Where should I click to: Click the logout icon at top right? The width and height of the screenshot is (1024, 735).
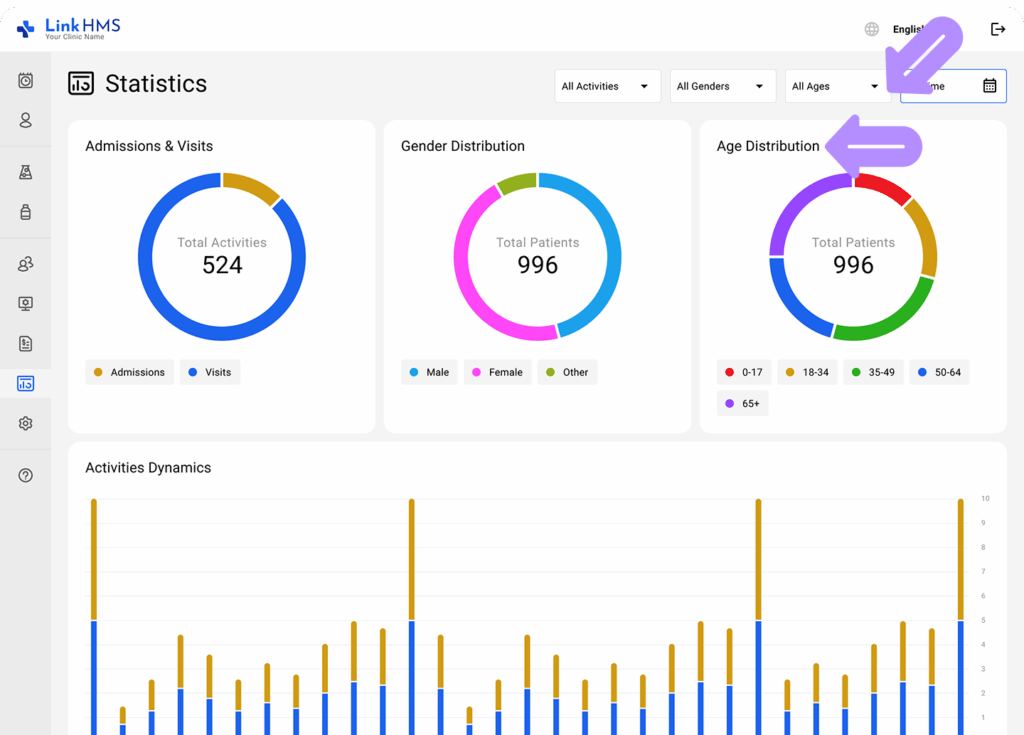[998, 29]
